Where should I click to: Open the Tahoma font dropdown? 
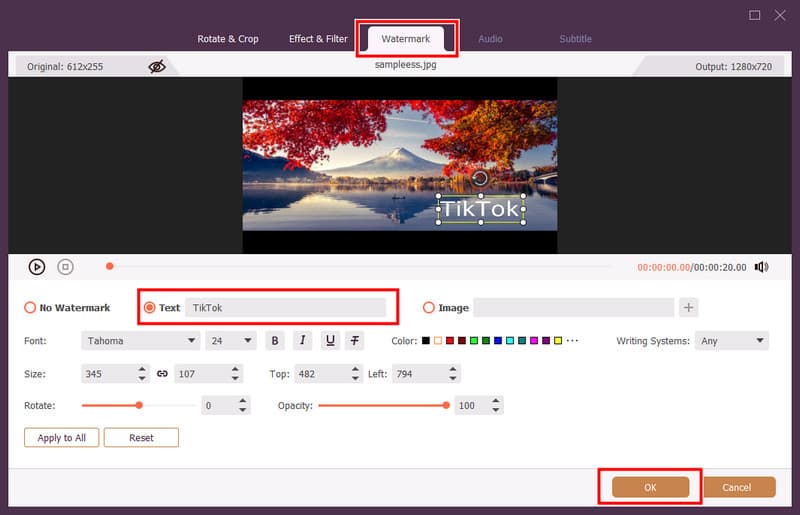pos(140,341)
